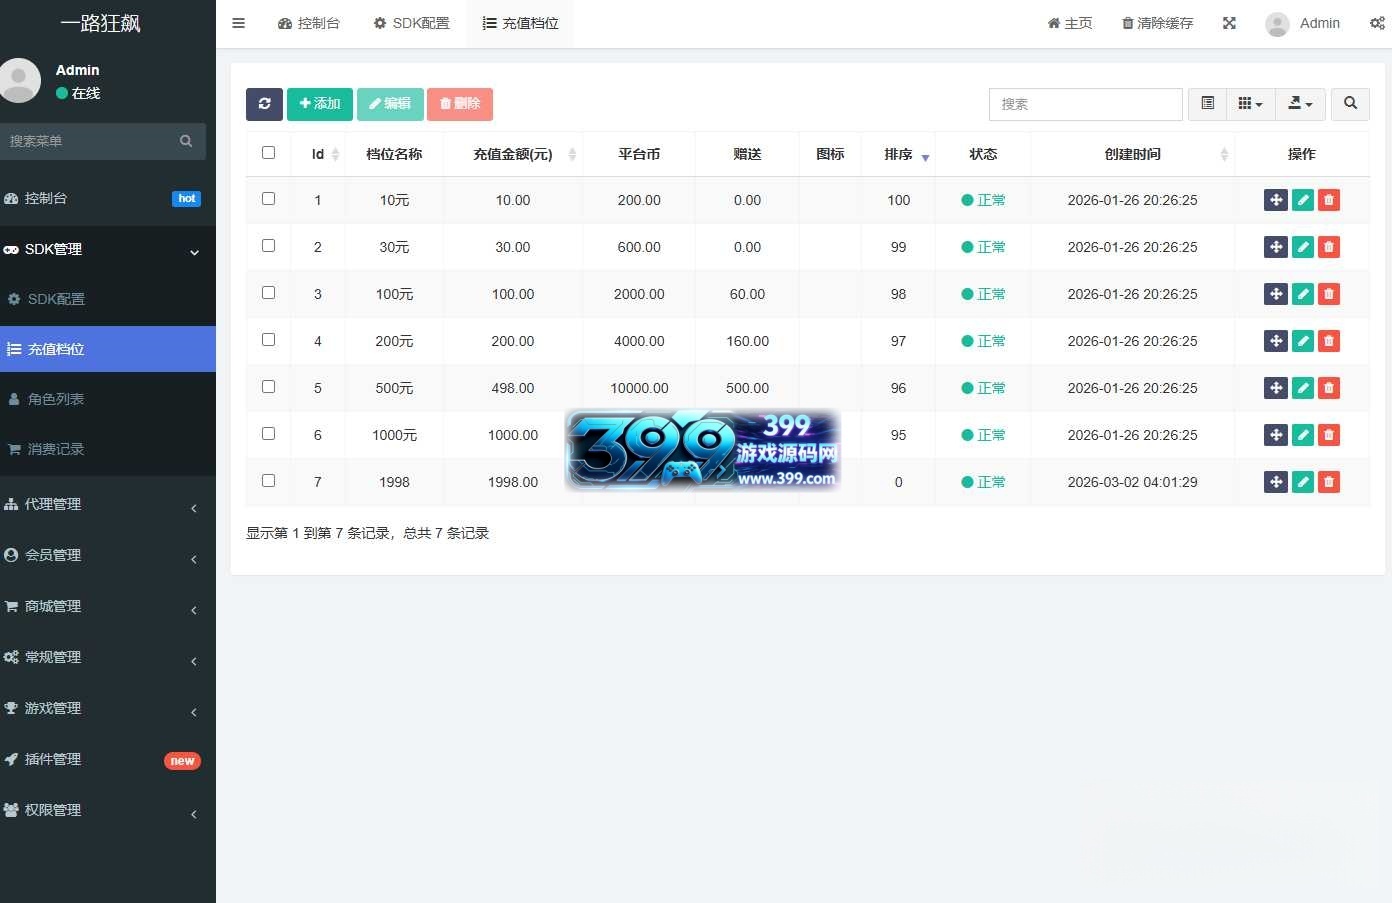Check the checkbox for row Id 1
1392x903 pixels.
tap(268, 199)
